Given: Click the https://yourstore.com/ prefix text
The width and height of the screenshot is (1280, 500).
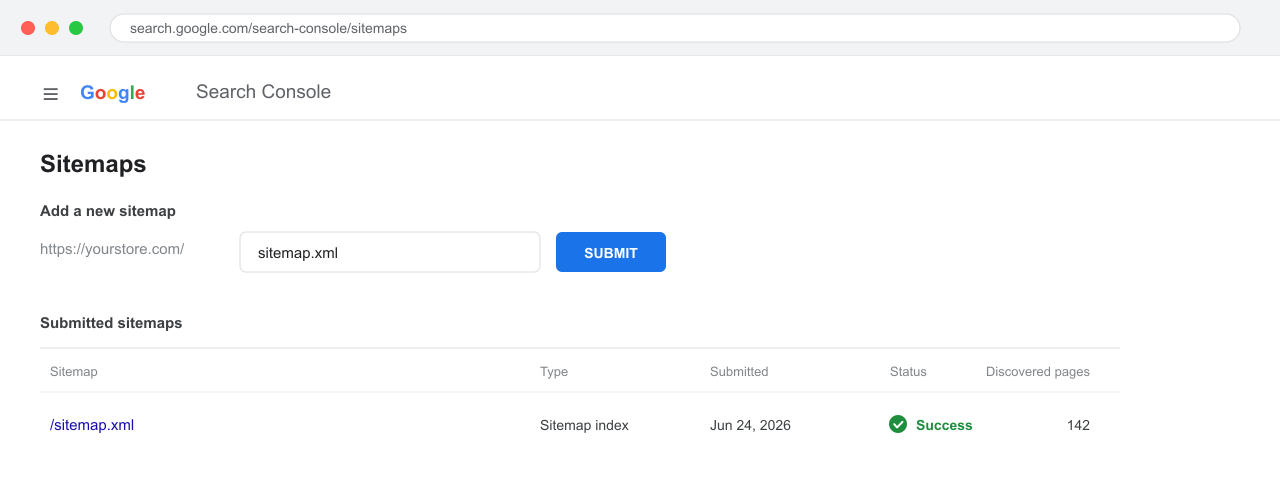Looking at the screenshot, I should (x=112, y=249).
